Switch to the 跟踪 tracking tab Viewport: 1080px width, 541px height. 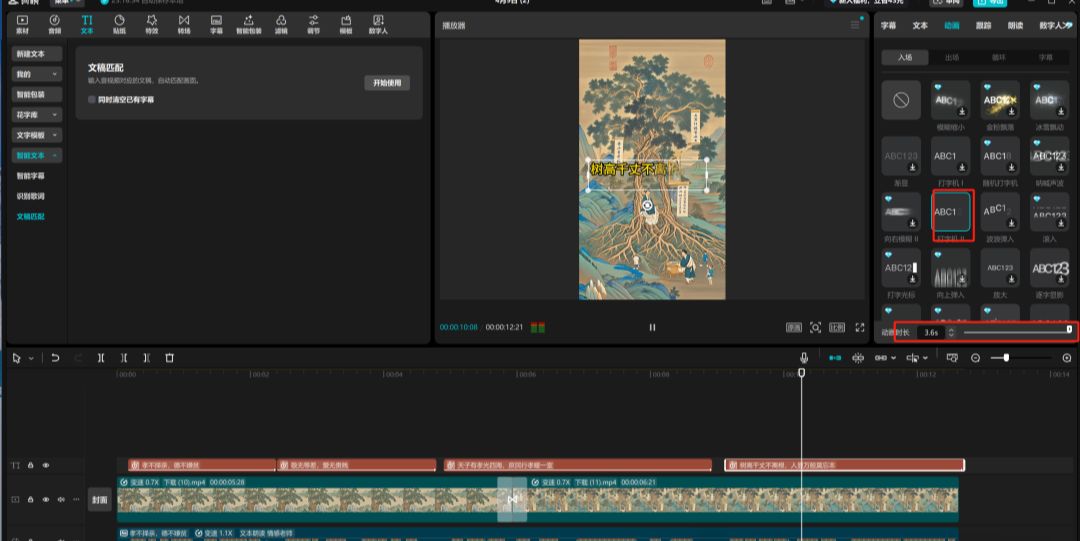[984, 25]
